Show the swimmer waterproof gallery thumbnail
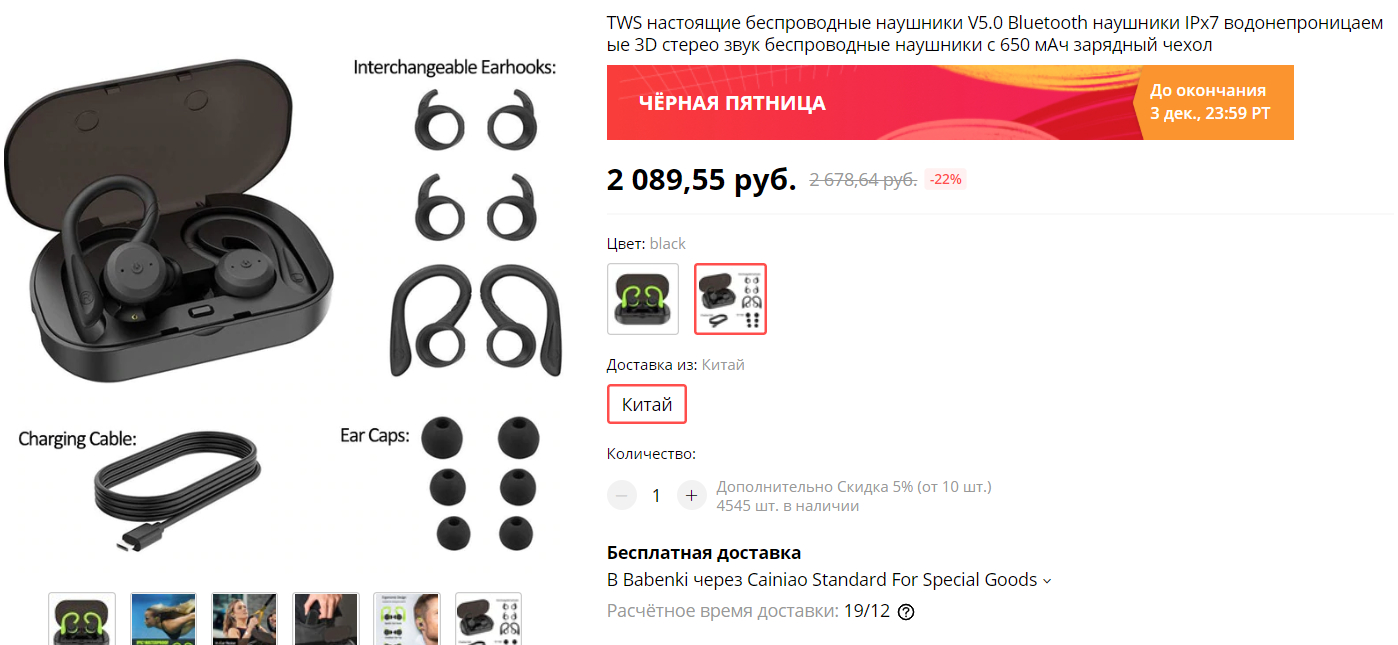 164,618
